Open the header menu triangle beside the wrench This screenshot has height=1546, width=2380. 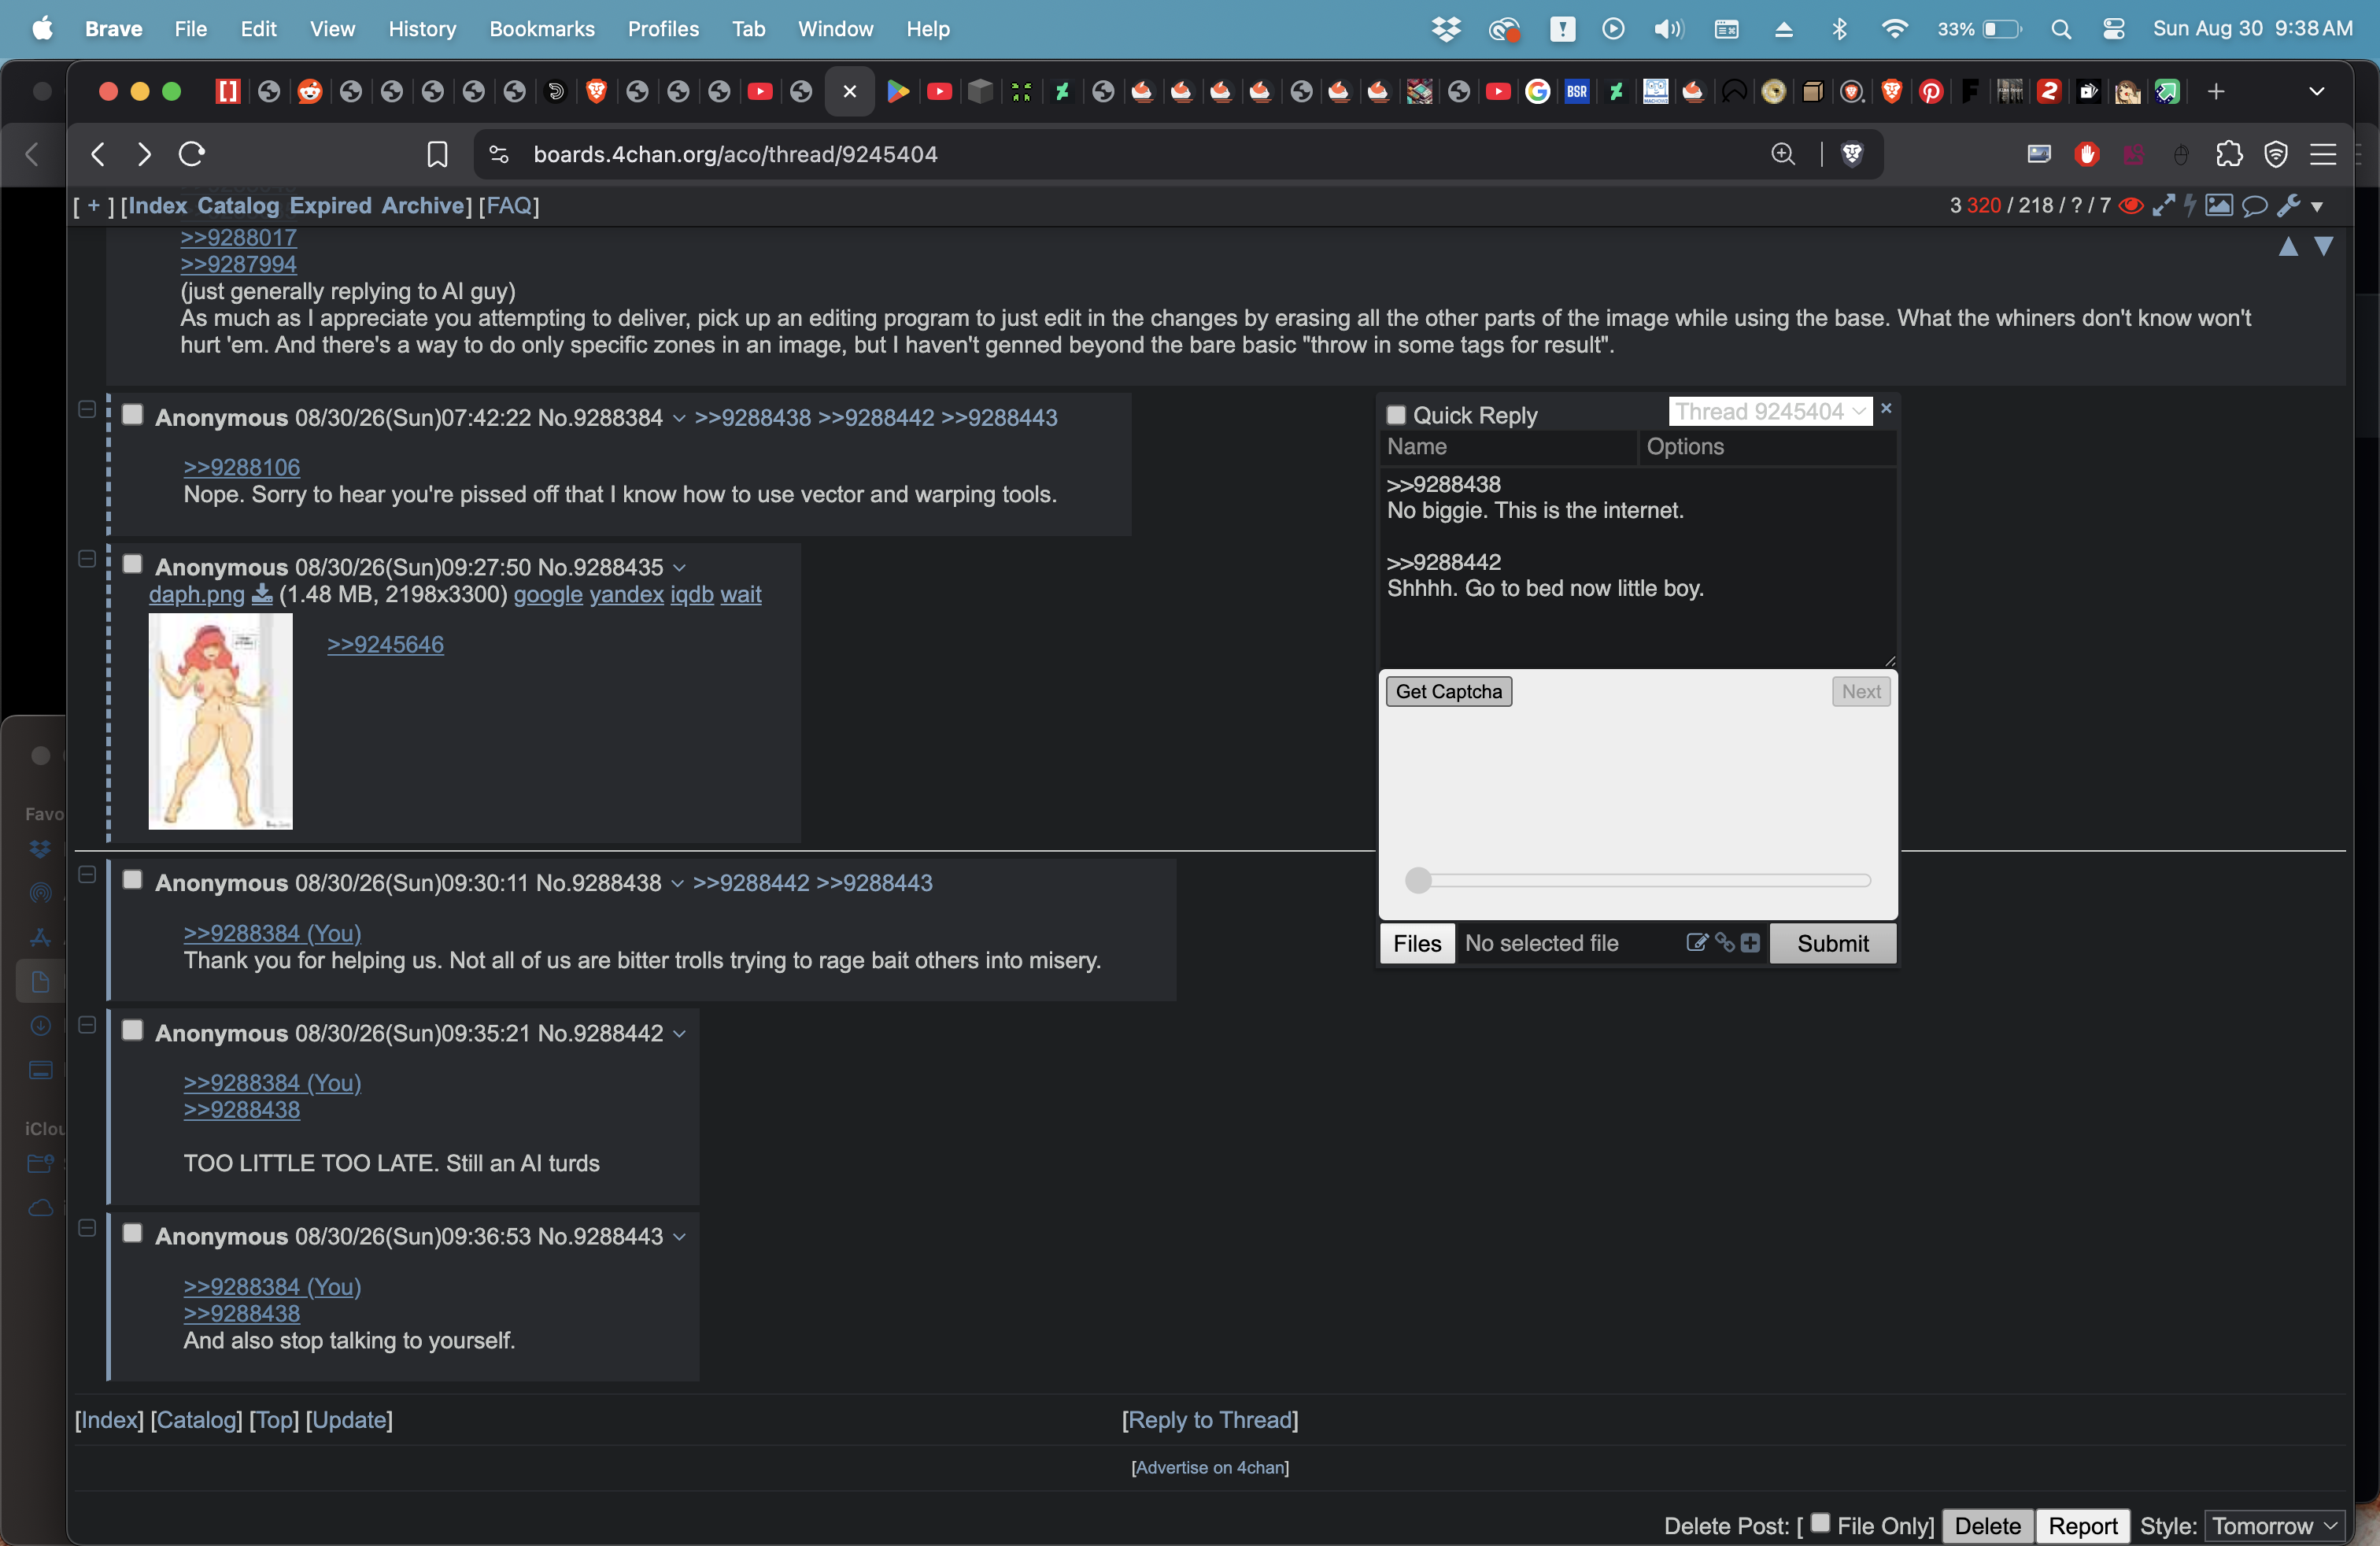pos(2317,207)
